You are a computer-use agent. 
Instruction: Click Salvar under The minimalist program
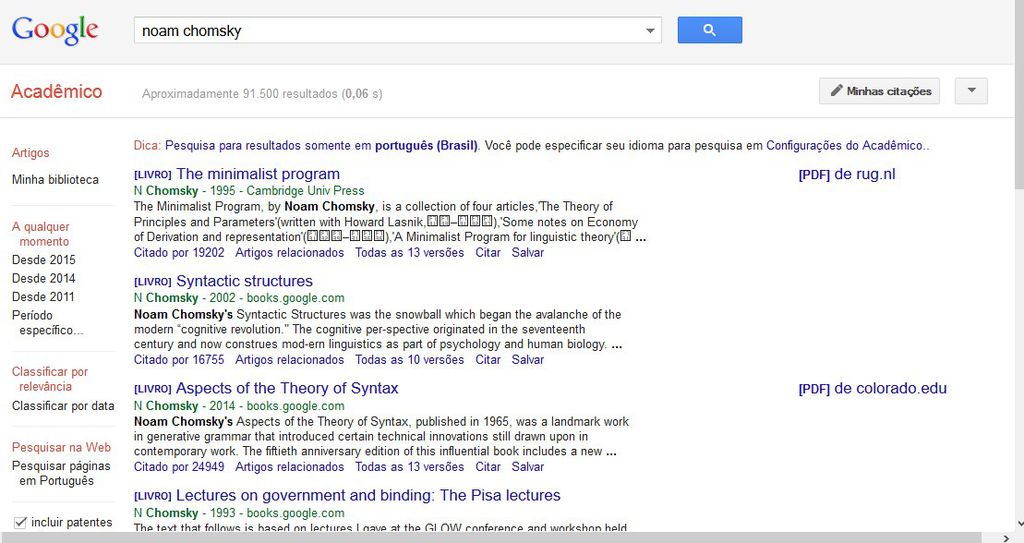tap(528, 252)
